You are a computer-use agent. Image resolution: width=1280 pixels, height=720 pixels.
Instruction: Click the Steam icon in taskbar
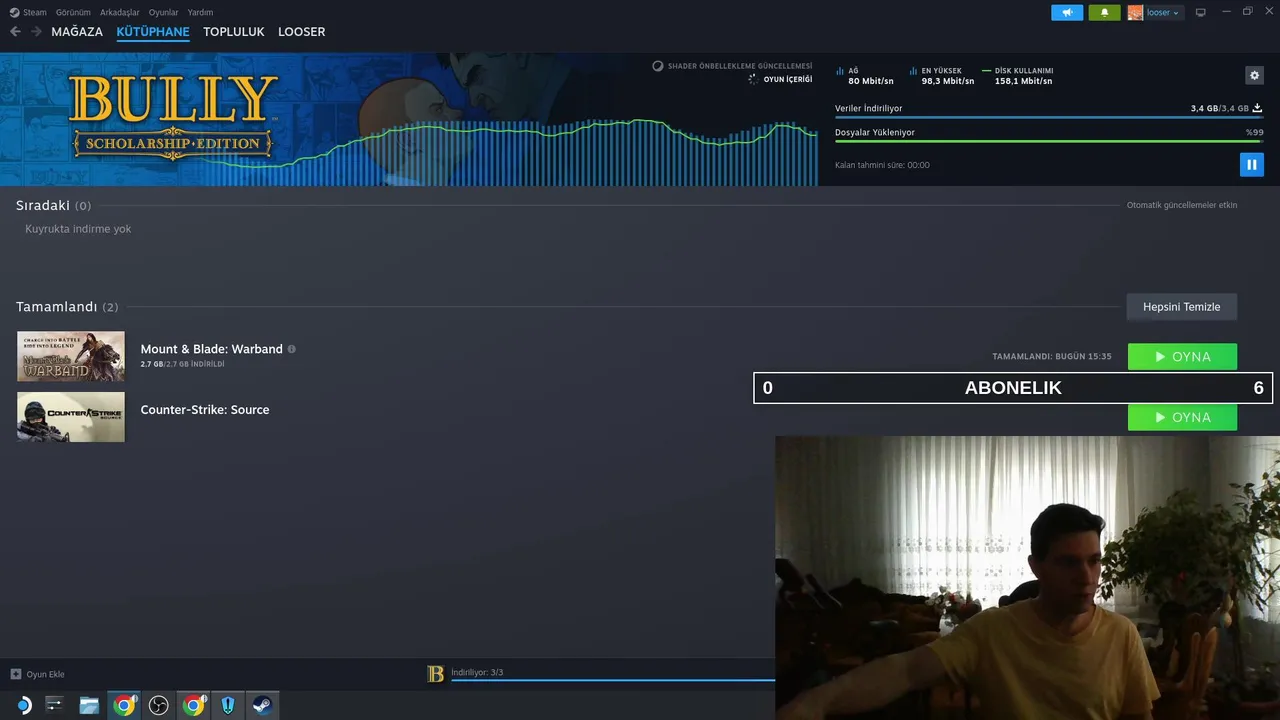261,705
